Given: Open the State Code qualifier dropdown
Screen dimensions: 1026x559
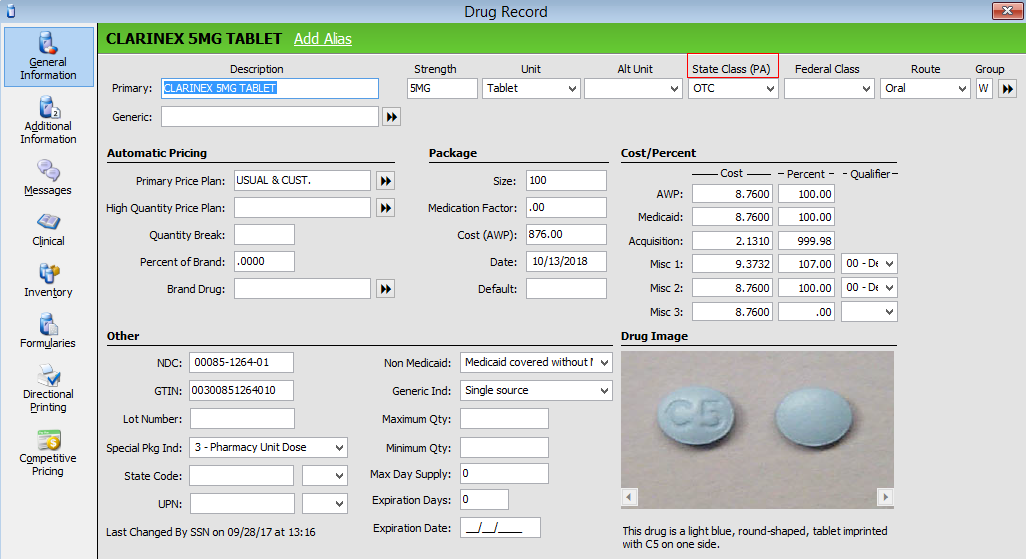Looking at the screenshot, I should (x=325, y=476).
